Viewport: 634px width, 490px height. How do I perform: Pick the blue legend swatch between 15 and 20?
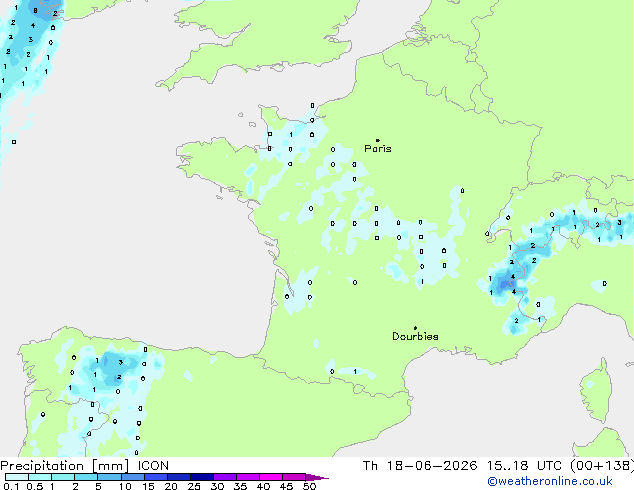pyautogui.click(x=156, y=477)
